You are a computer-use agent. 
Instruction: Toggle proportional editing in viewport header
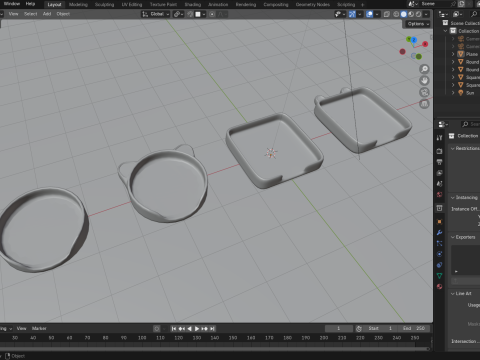pyautogui.click(x=212, y=14)
